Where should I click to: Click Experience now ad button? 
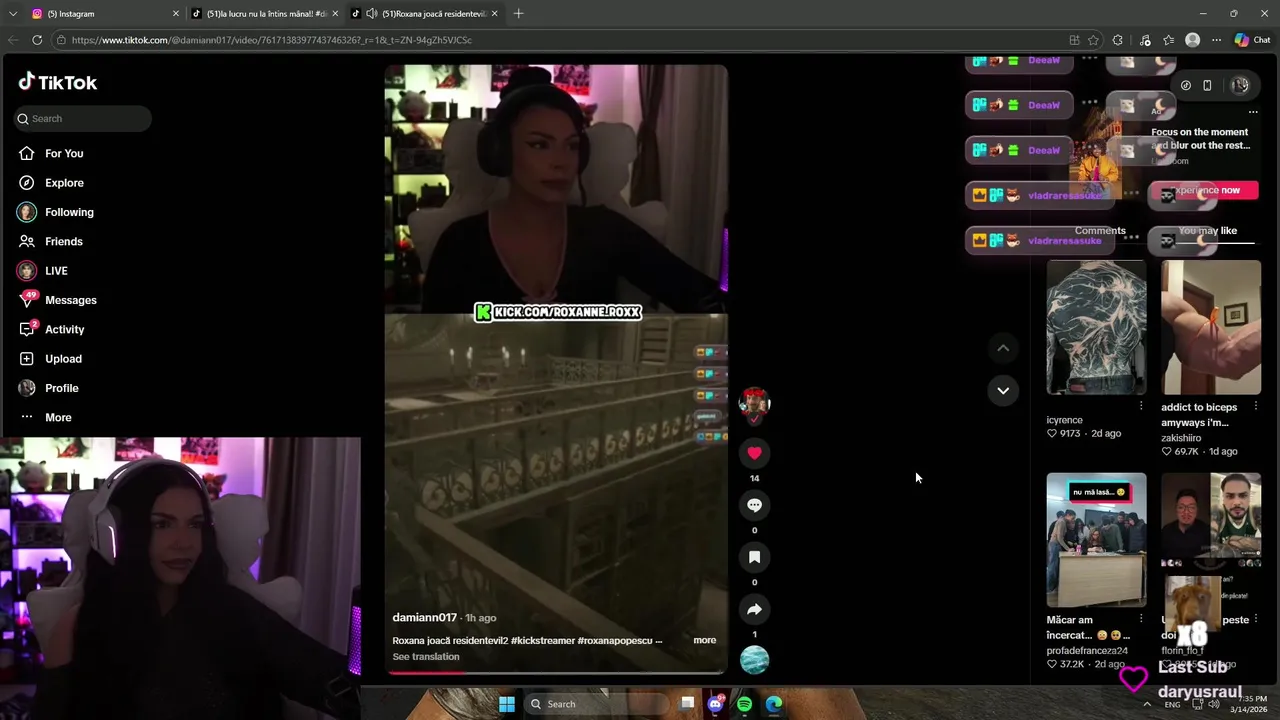[x=1204, y=190]
